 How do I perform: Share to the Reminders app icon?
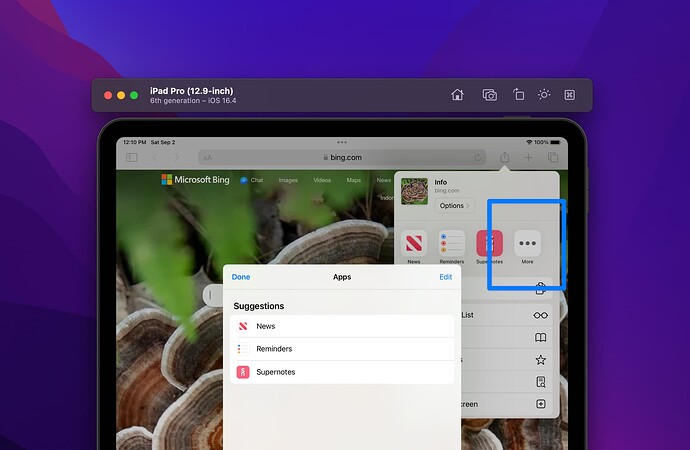(x=451, y=243)
